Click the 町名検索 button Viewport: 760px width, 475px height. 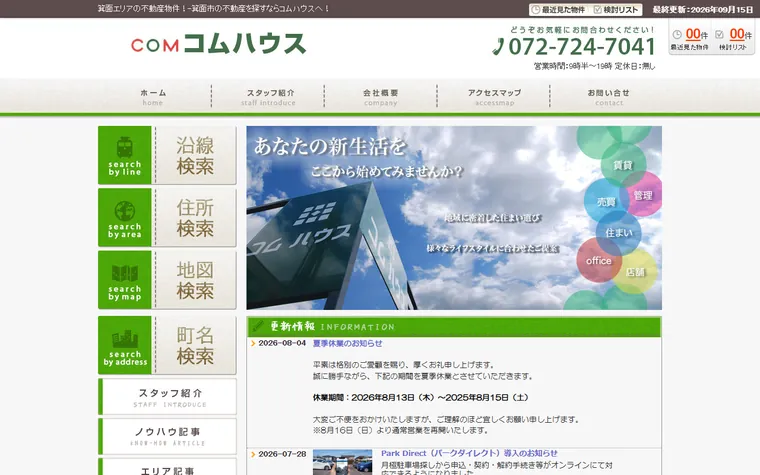tap(167, 345)
